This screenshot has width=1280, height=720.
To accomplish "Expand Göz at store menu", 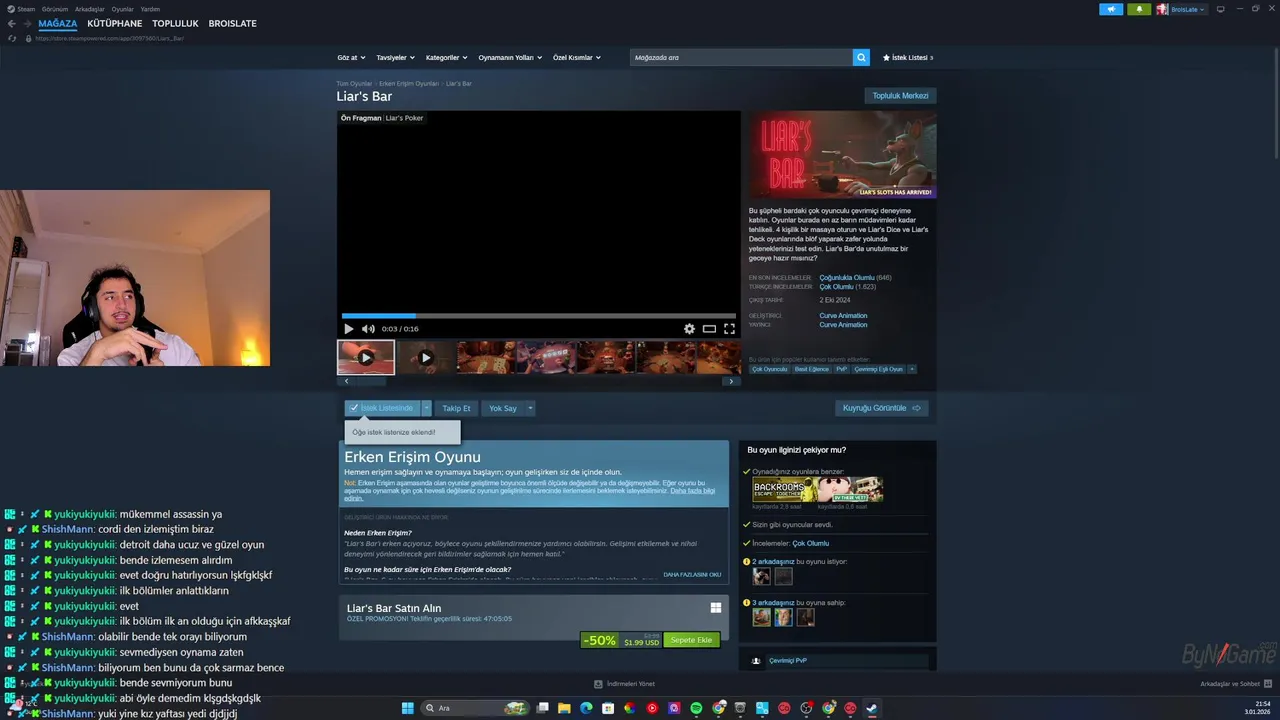I will (x=351, y=57).
